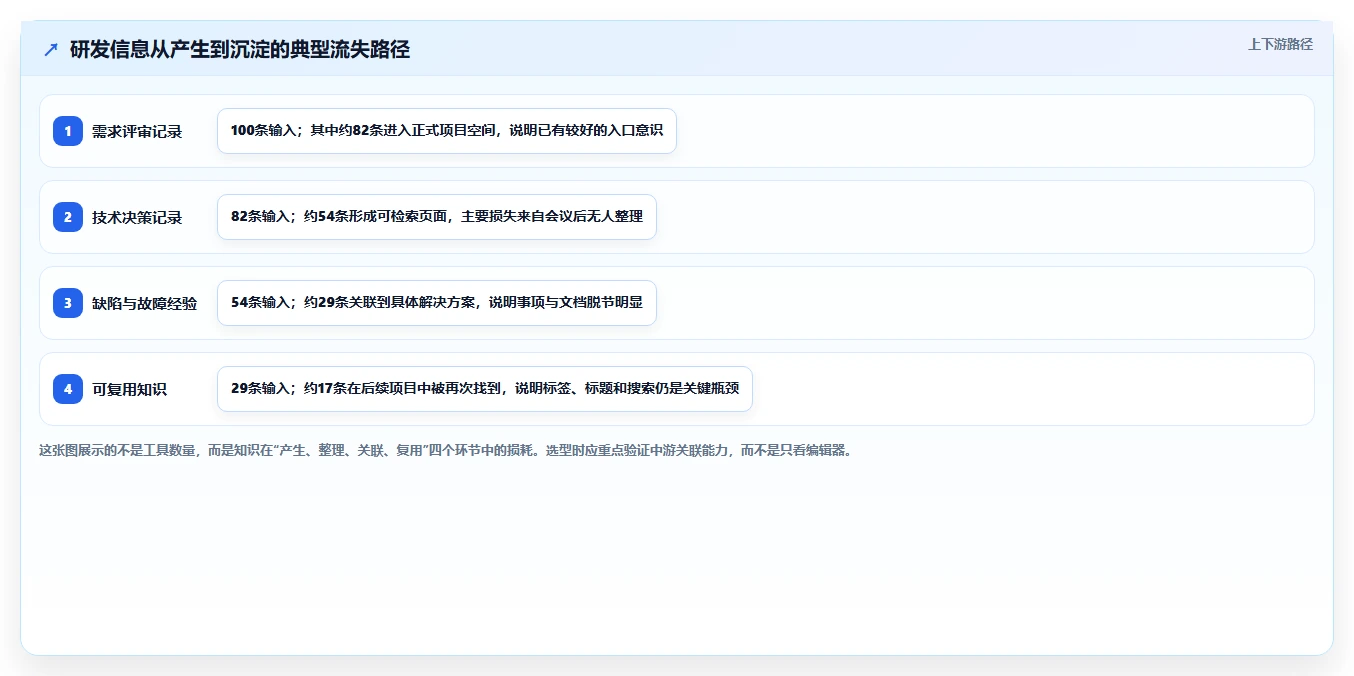
Task: Select the 技术决策记录 label
Action: click(x=137, y=217)
